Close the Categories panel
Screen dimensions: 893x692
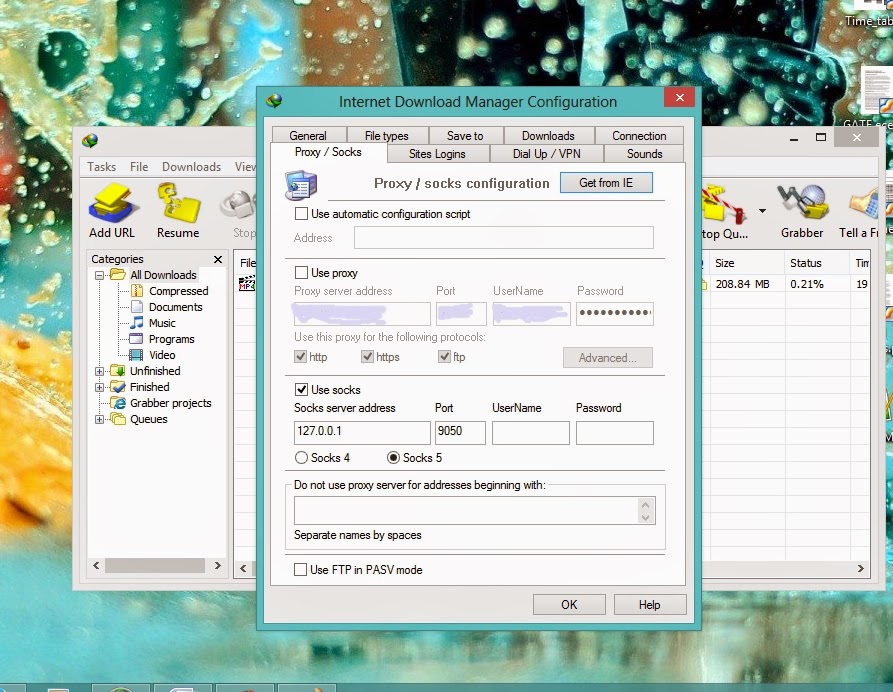click(x=218, y=259)
